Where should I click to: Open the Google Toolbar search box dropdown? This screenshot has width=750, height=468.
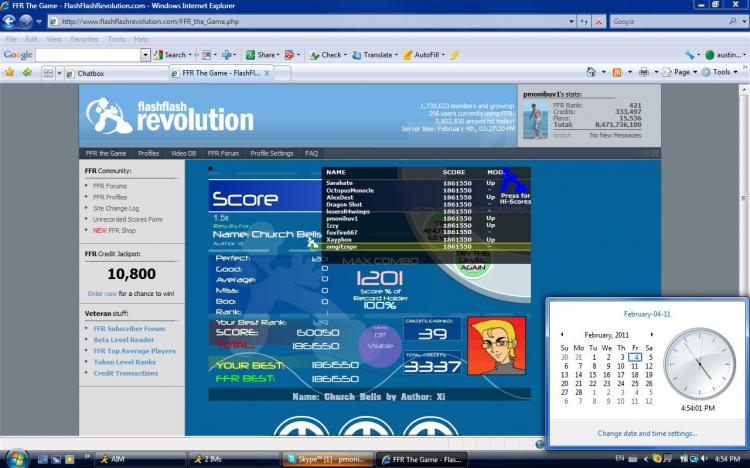click(x=145, y=56)
